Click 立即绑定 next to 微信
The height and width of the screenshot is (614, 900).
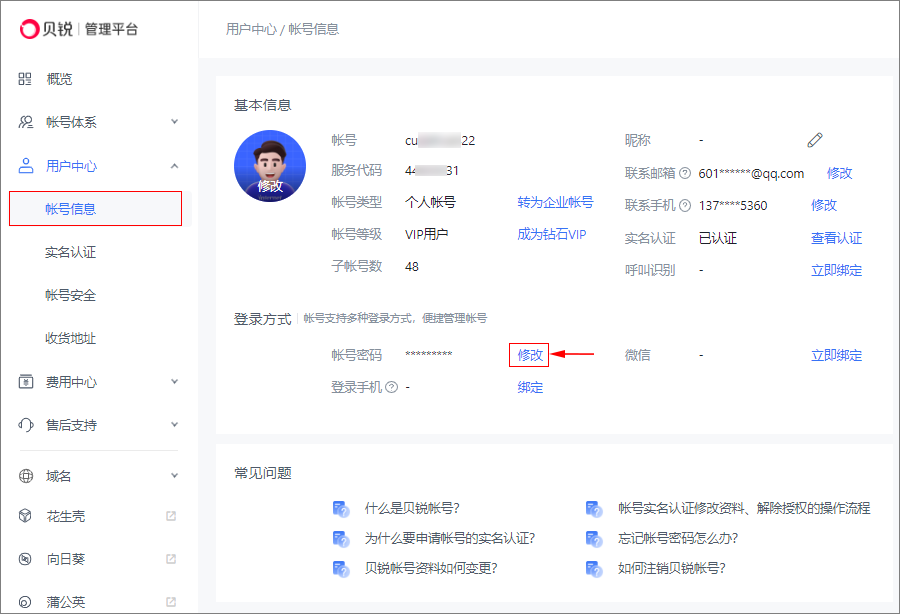[x=836, y=355]
